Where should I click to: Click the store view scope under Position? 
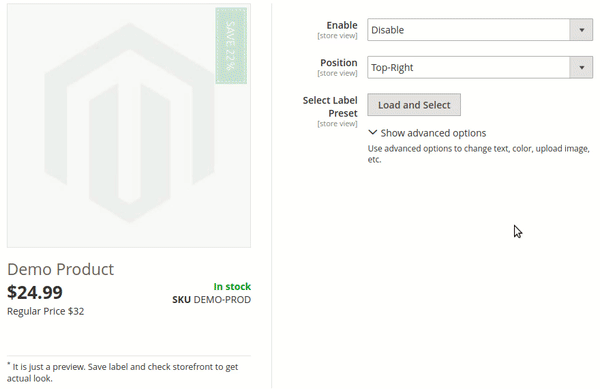click(x=337, y=73)
